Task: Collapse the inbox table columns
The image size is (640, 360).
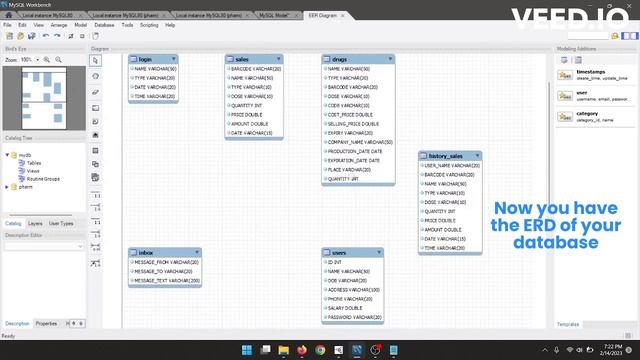Action: pyautogui.click(x=197, y=252)
